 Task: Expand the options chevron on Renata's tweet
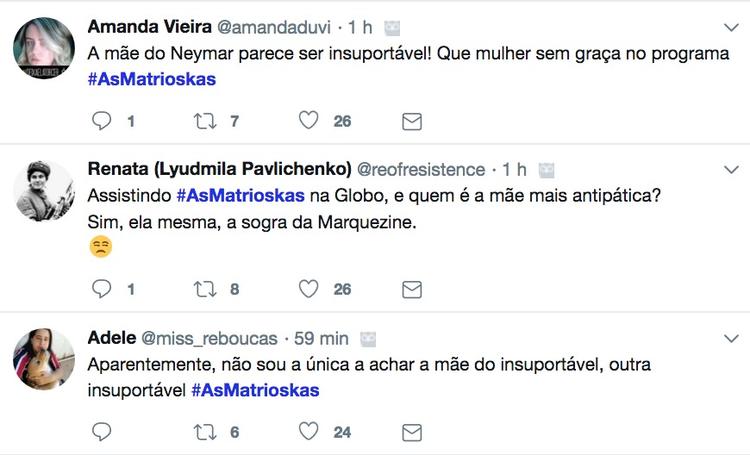[x=731, y=170]
